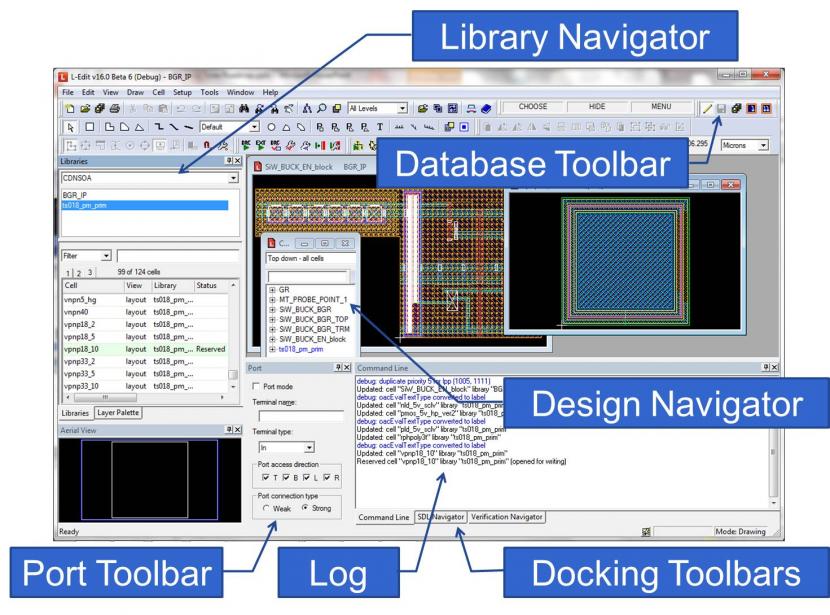Click status bar icon left of Mode Drawing

pyautogui.click(x=646, y=532)
